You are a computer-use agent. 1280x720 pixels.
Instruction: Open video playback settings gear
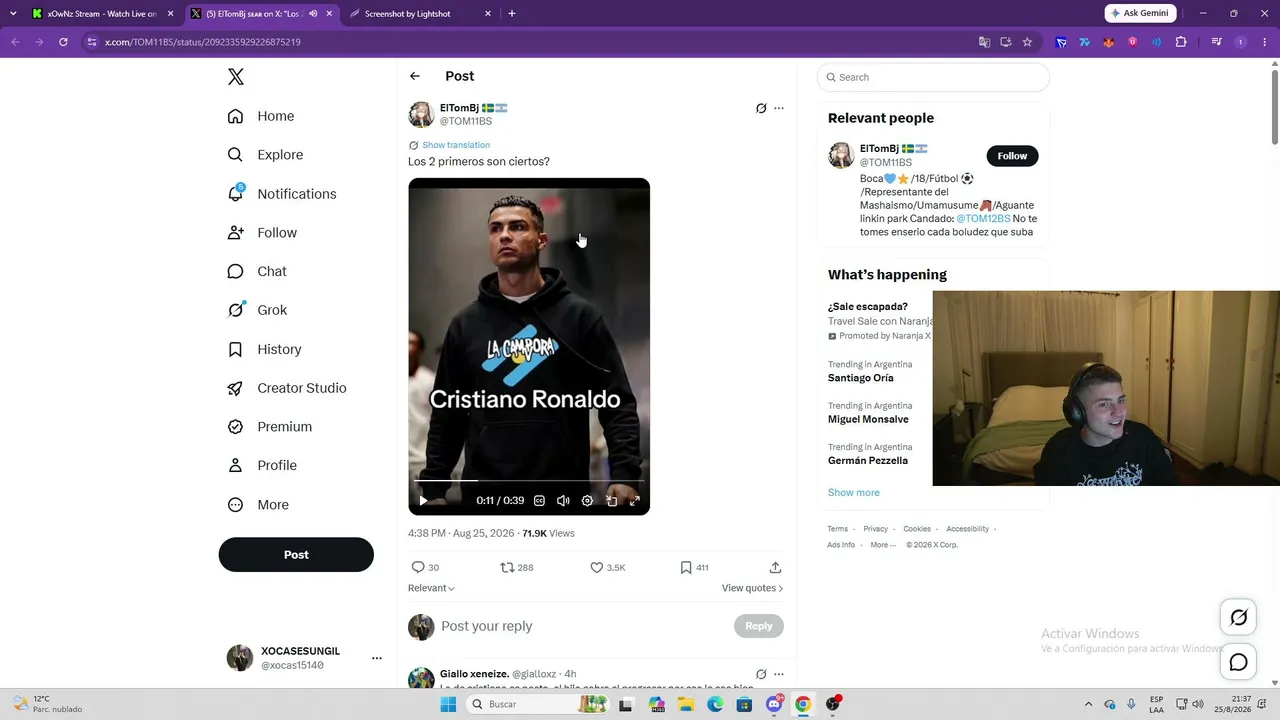pos(587,501)
